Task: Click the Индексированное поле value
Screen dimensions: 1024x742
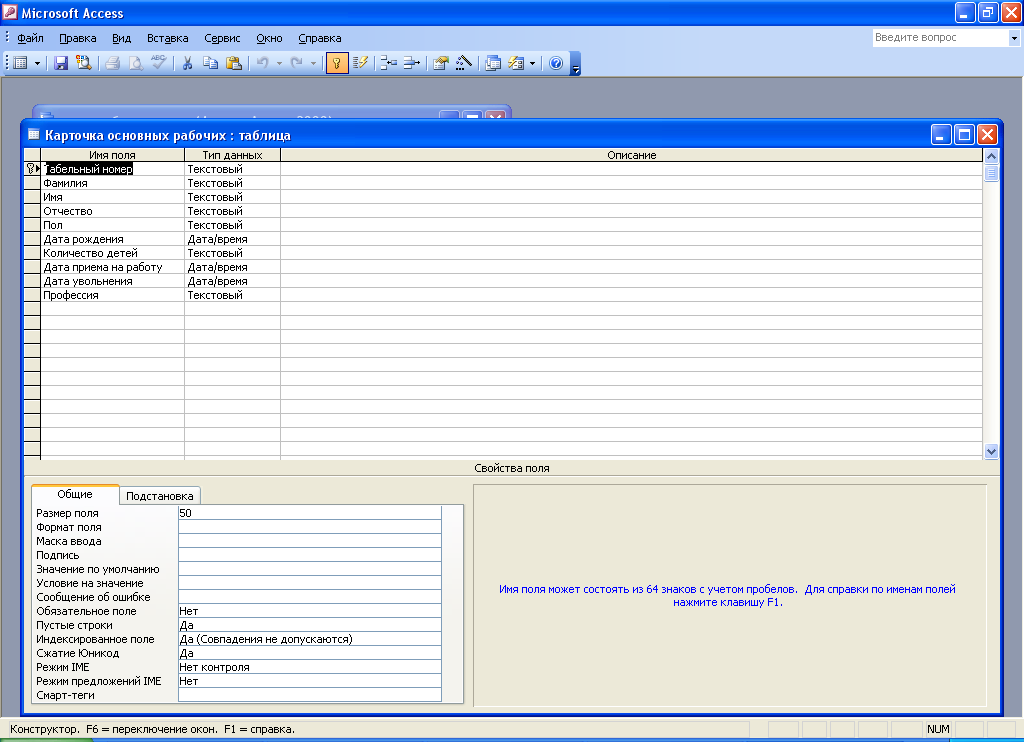Action: 310,639
